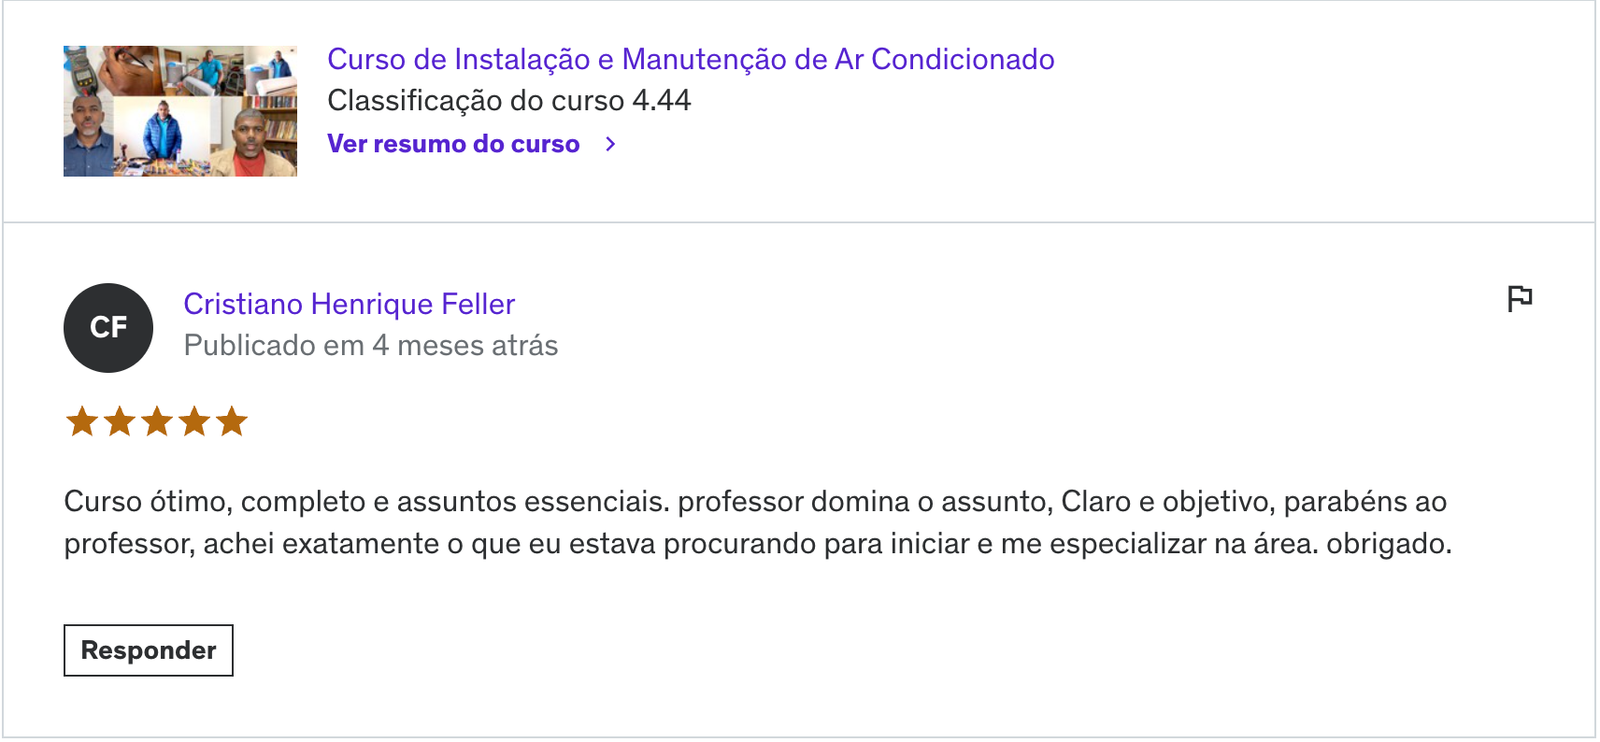Image resolution: width=1600 pixels, height=742 pixels.
Task: Click the Responder button
Action: (148, 650)
